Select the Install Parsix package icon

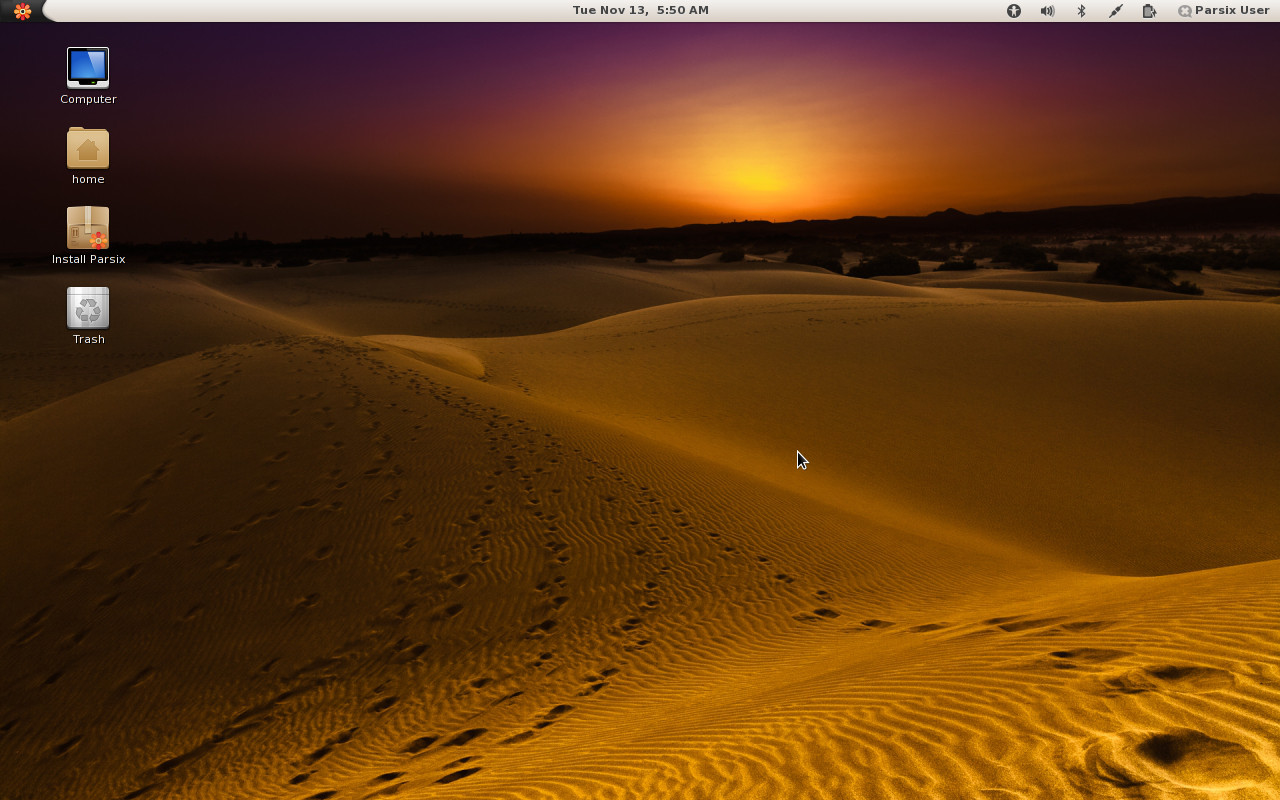(x=88, y=228)
